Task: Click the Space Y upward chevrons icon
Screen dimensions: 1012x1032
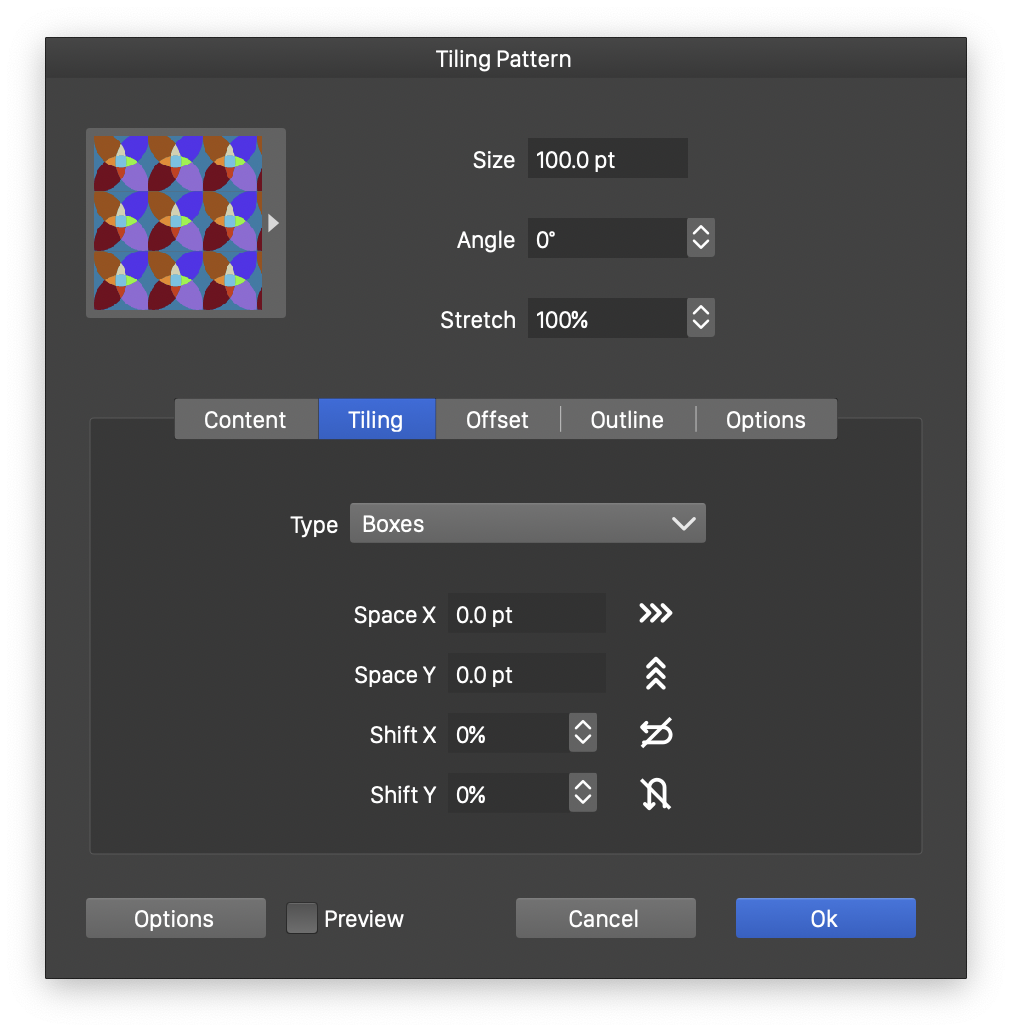Action: point(655,675)
